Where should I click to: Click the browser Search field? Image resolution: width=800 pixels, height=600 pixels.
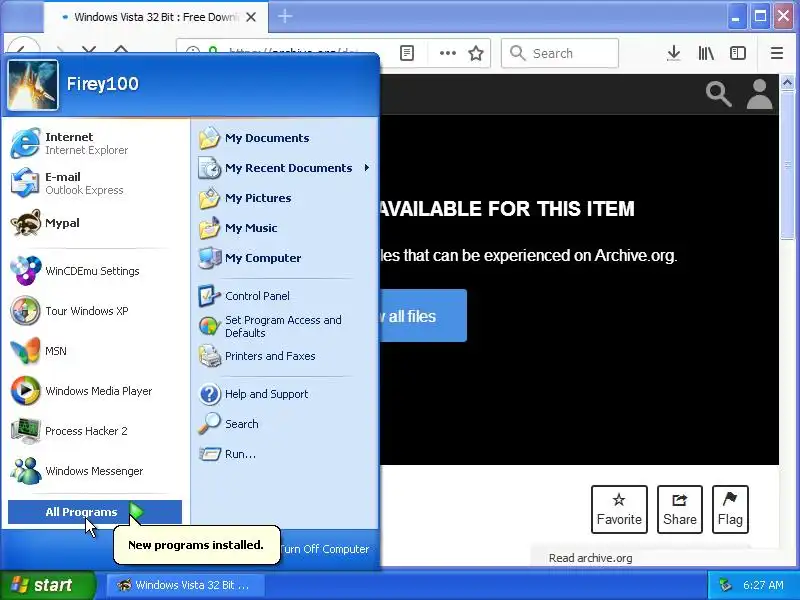(560, 53)
